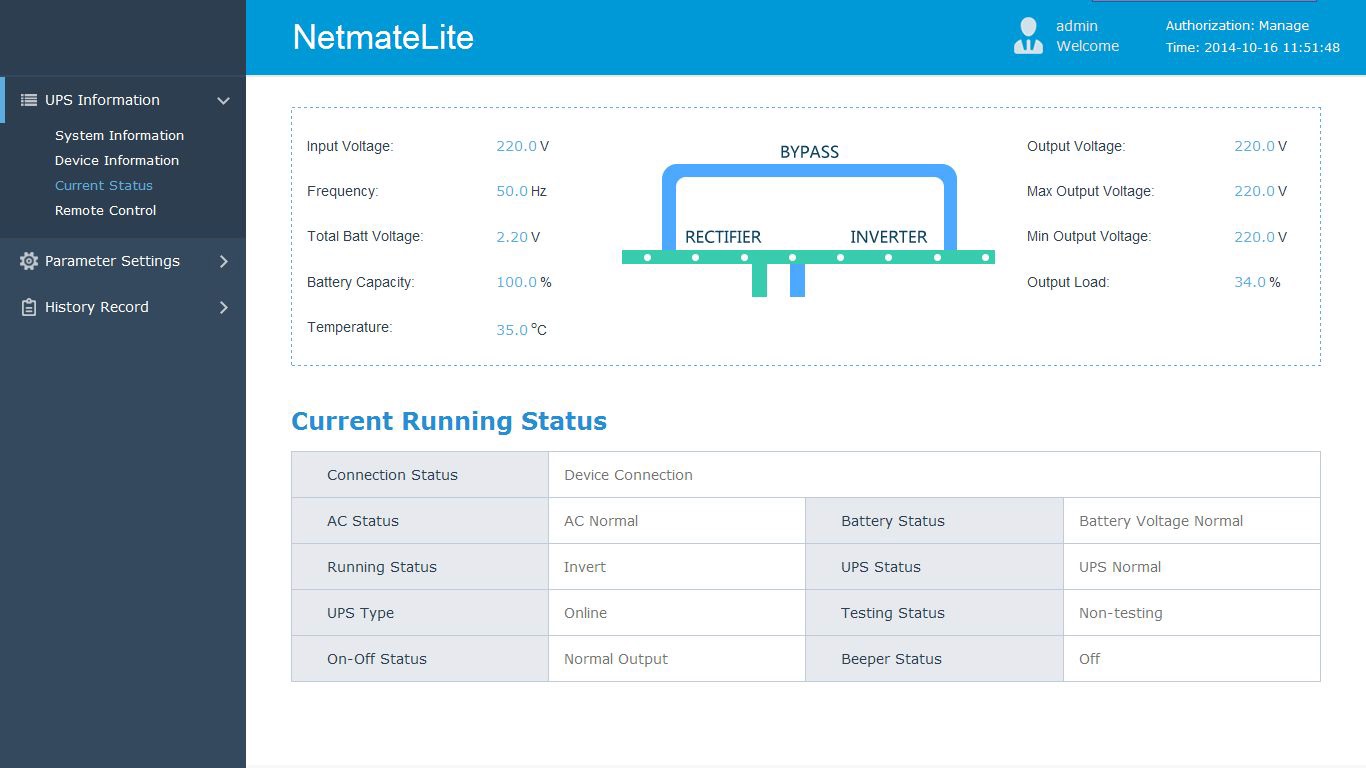Select Current Status in sidebar
Image resolution: width=1366 pixels, height=768 pixels.
click(x=103, y=185)
